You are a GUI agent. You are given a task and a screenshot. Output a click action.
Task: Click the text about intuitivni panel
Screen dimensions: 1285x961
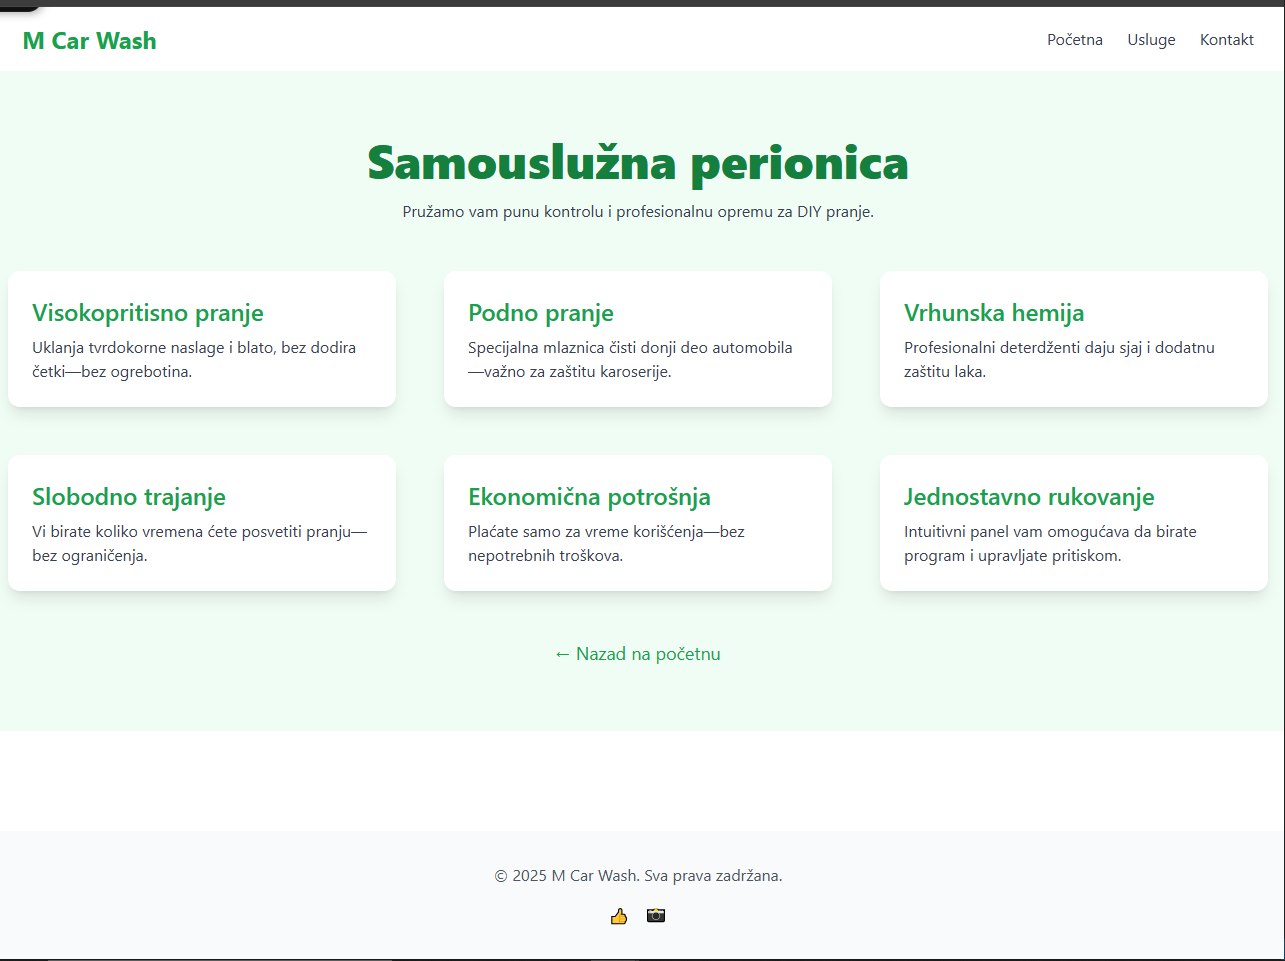(1050, 544)
